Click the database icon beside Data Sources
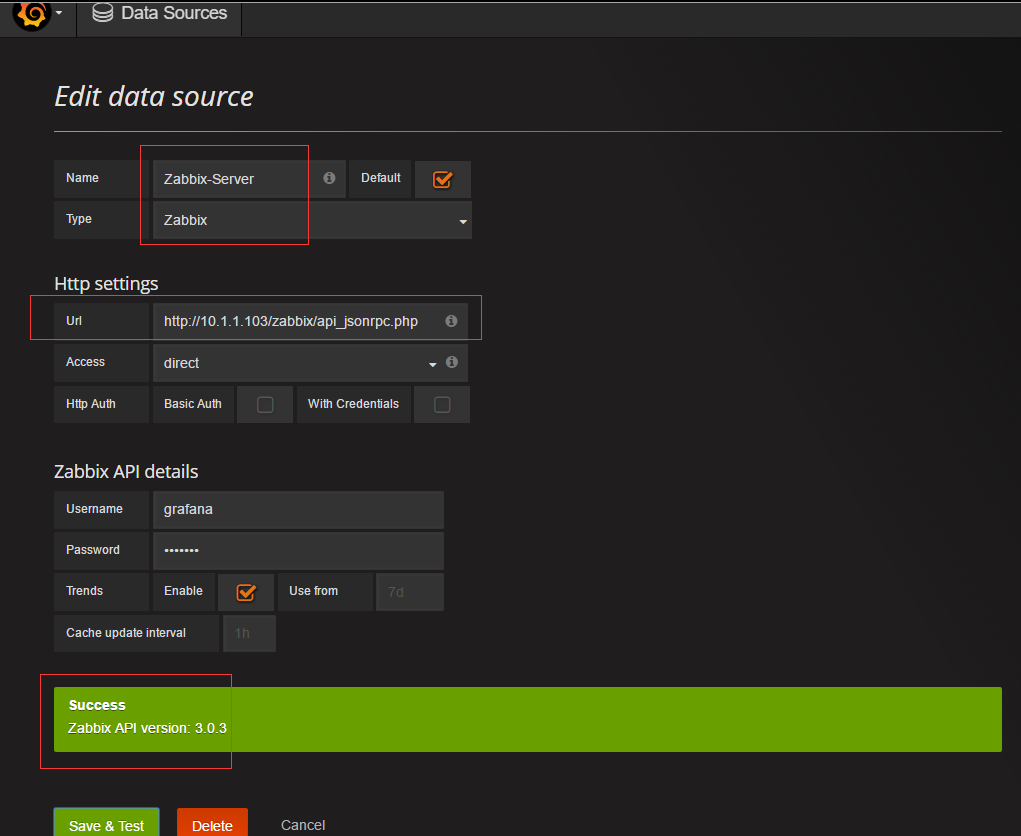 (102, 13)
